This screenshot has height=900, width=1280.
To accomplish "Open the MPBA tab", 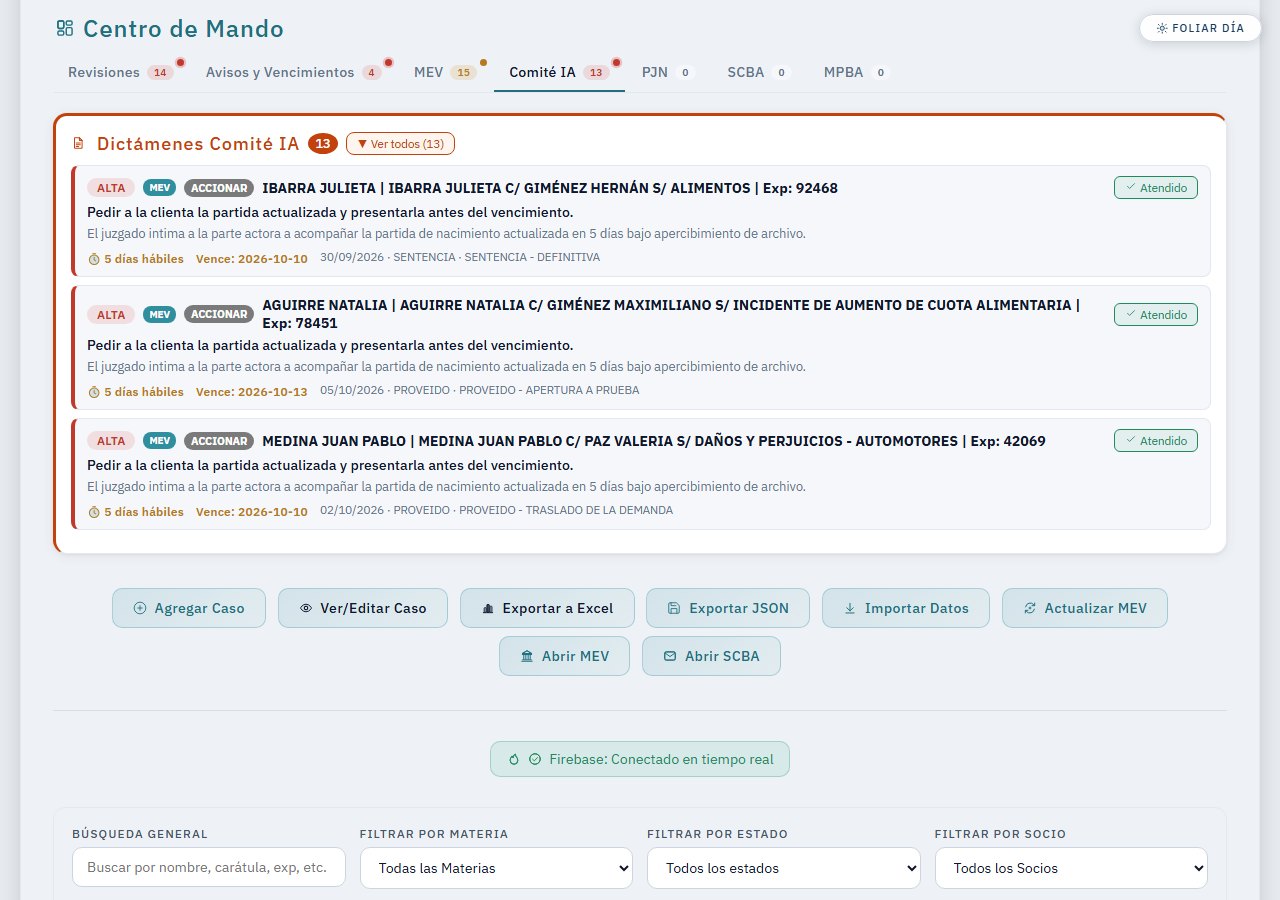I will point(856,72).
